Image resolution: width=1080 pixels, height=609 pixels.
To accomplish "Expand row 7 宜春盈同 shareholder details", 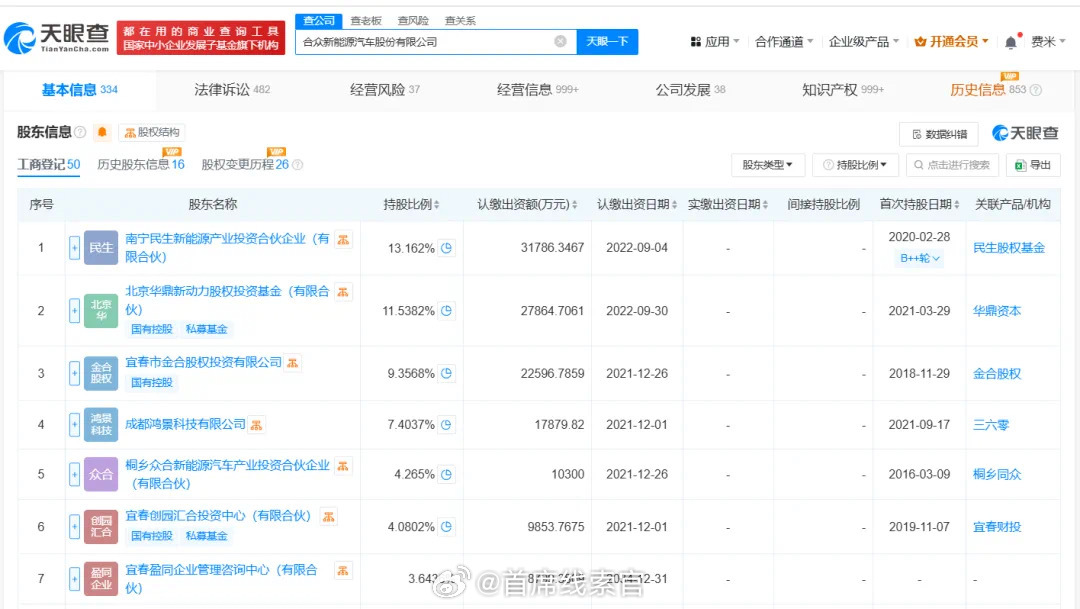I will click(x=74, y=579).
